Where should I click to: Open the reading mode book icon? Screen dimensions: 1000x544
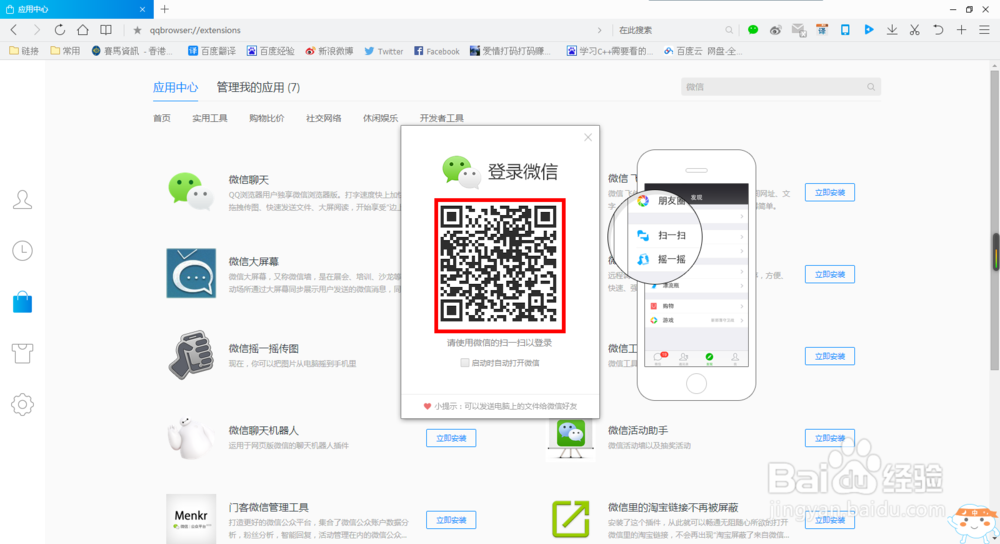pyautogui.click(x=106, y=30)
